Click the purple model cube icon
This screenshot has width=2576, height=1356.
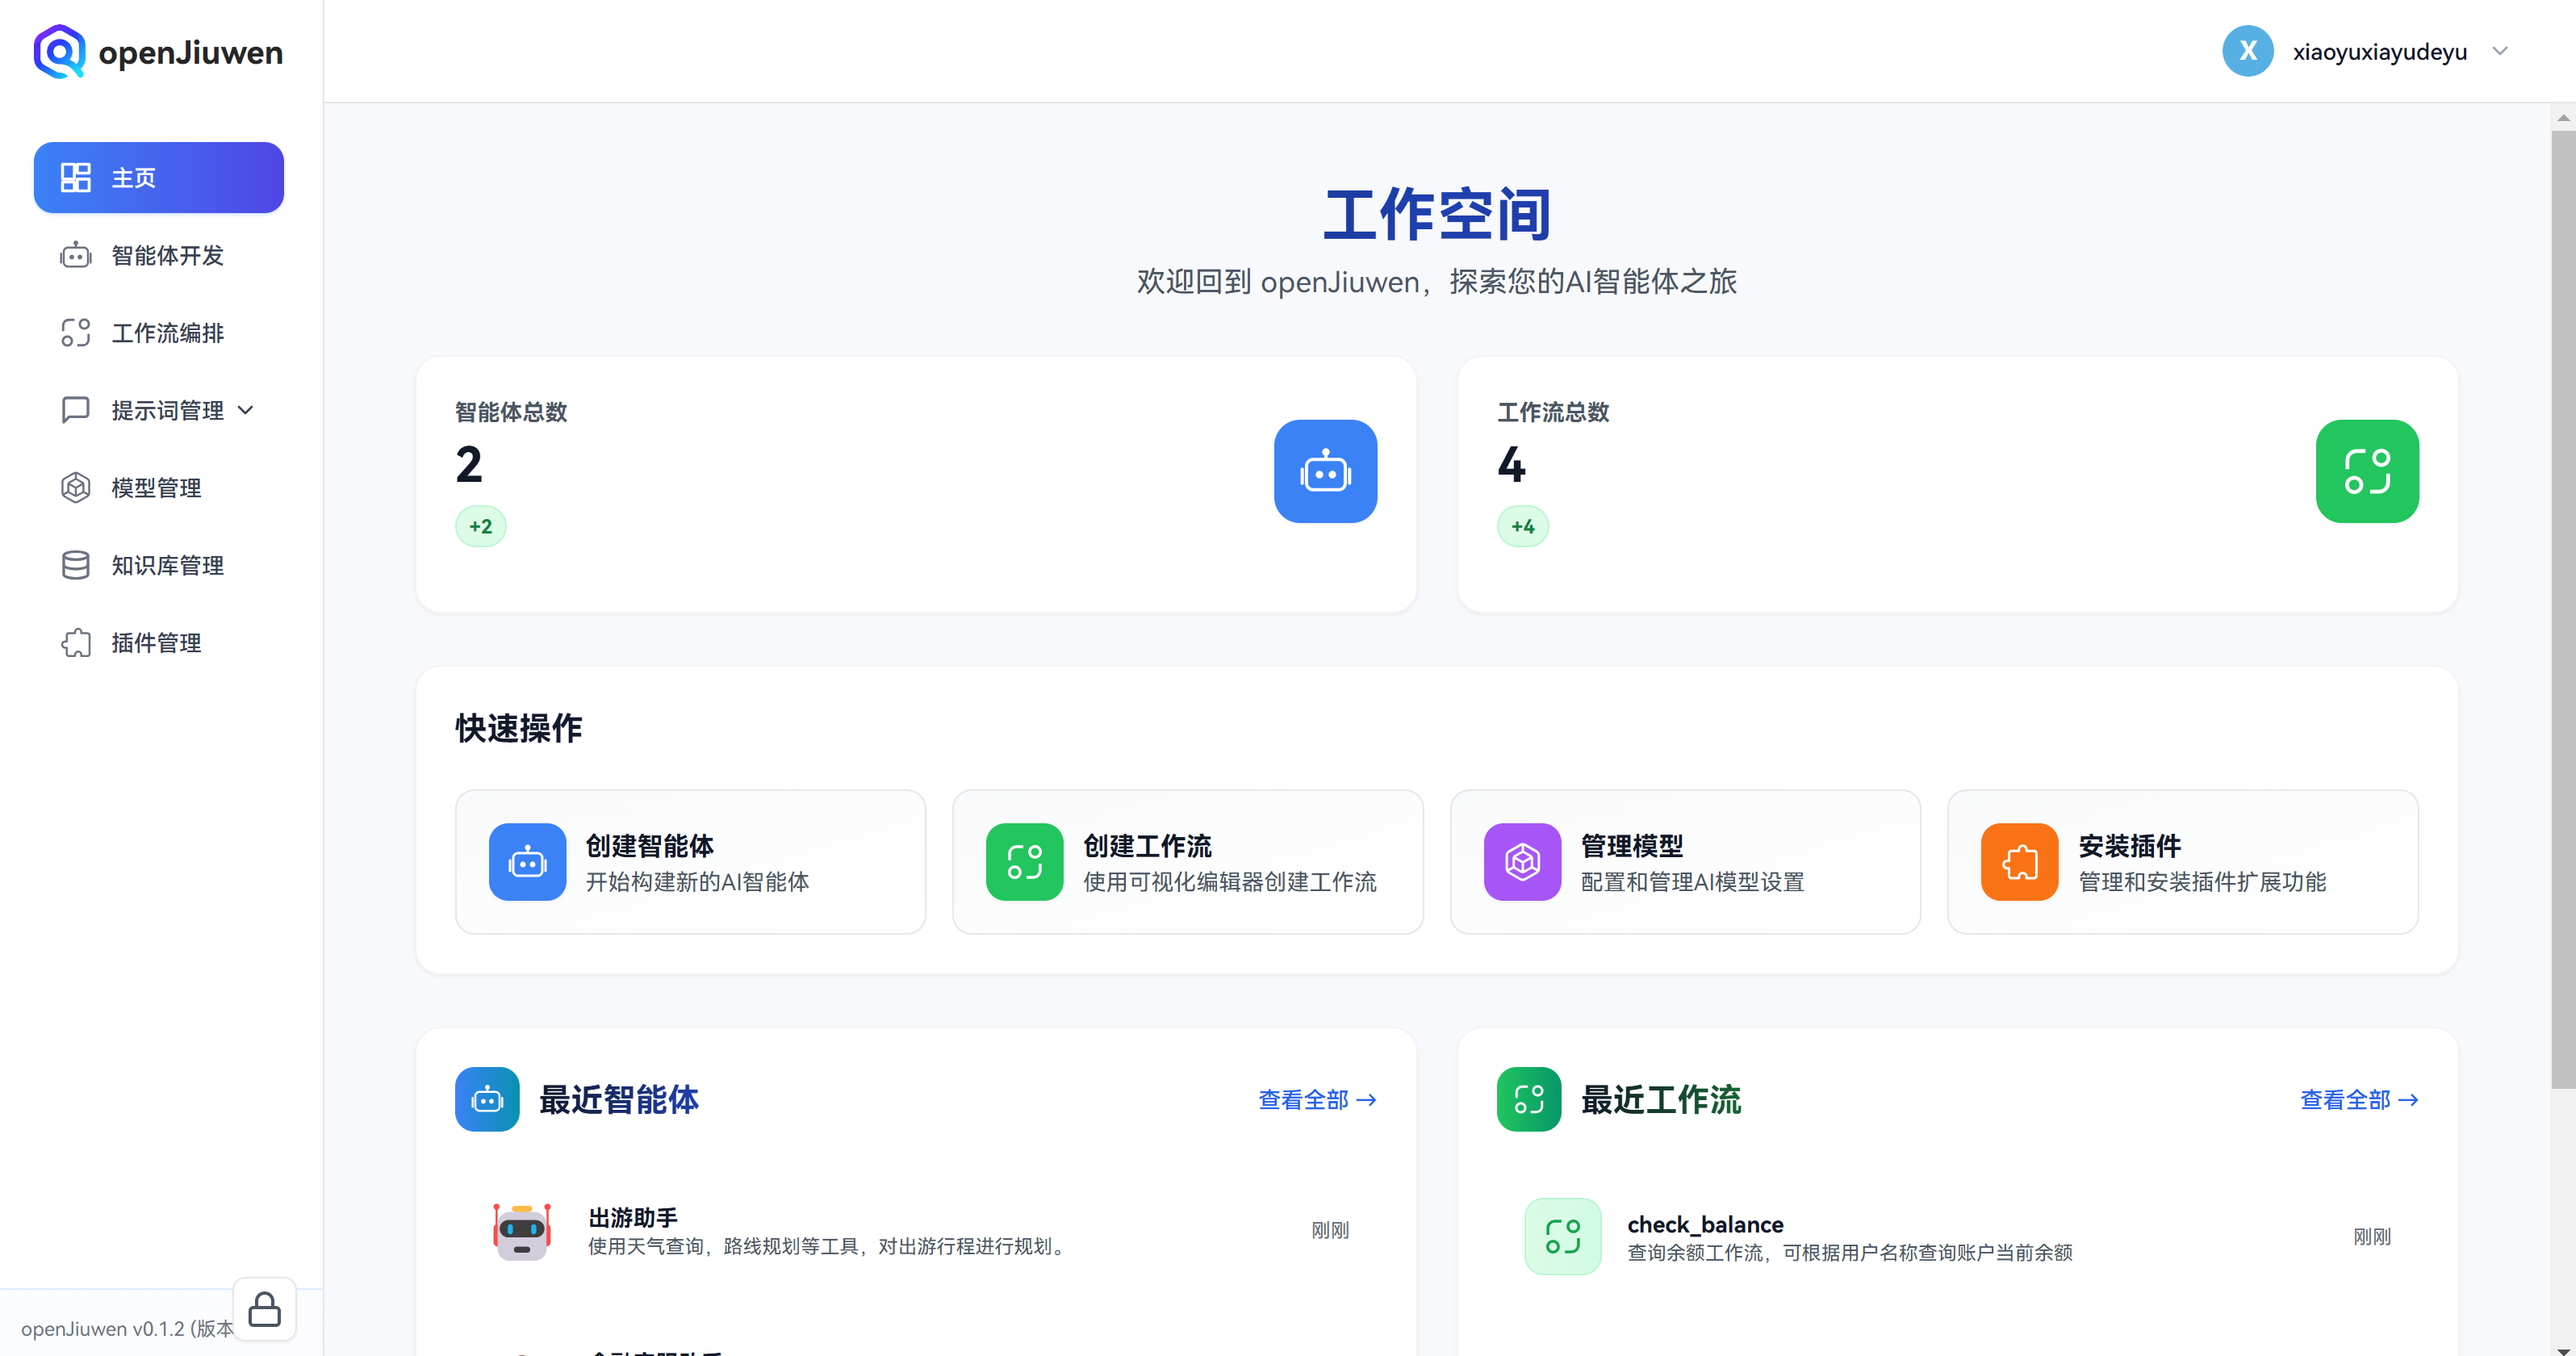point(1521,861)
